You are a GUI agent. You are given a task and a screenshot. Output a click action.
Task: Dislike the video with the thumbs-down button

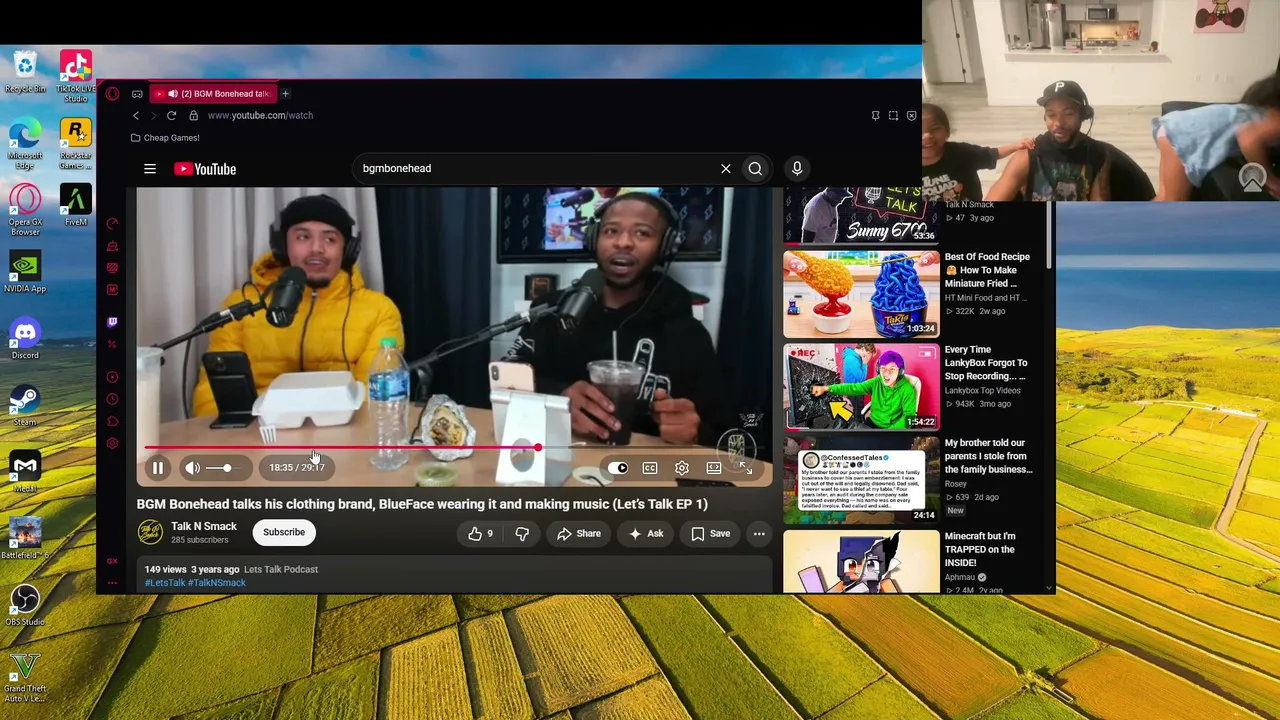[522, 534]
